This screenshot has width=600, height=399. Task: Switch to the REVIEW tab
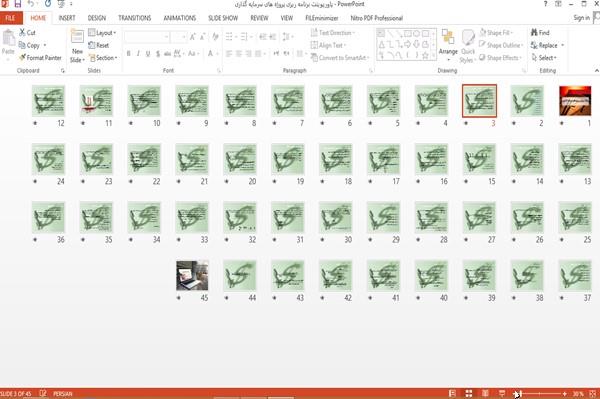259,18
